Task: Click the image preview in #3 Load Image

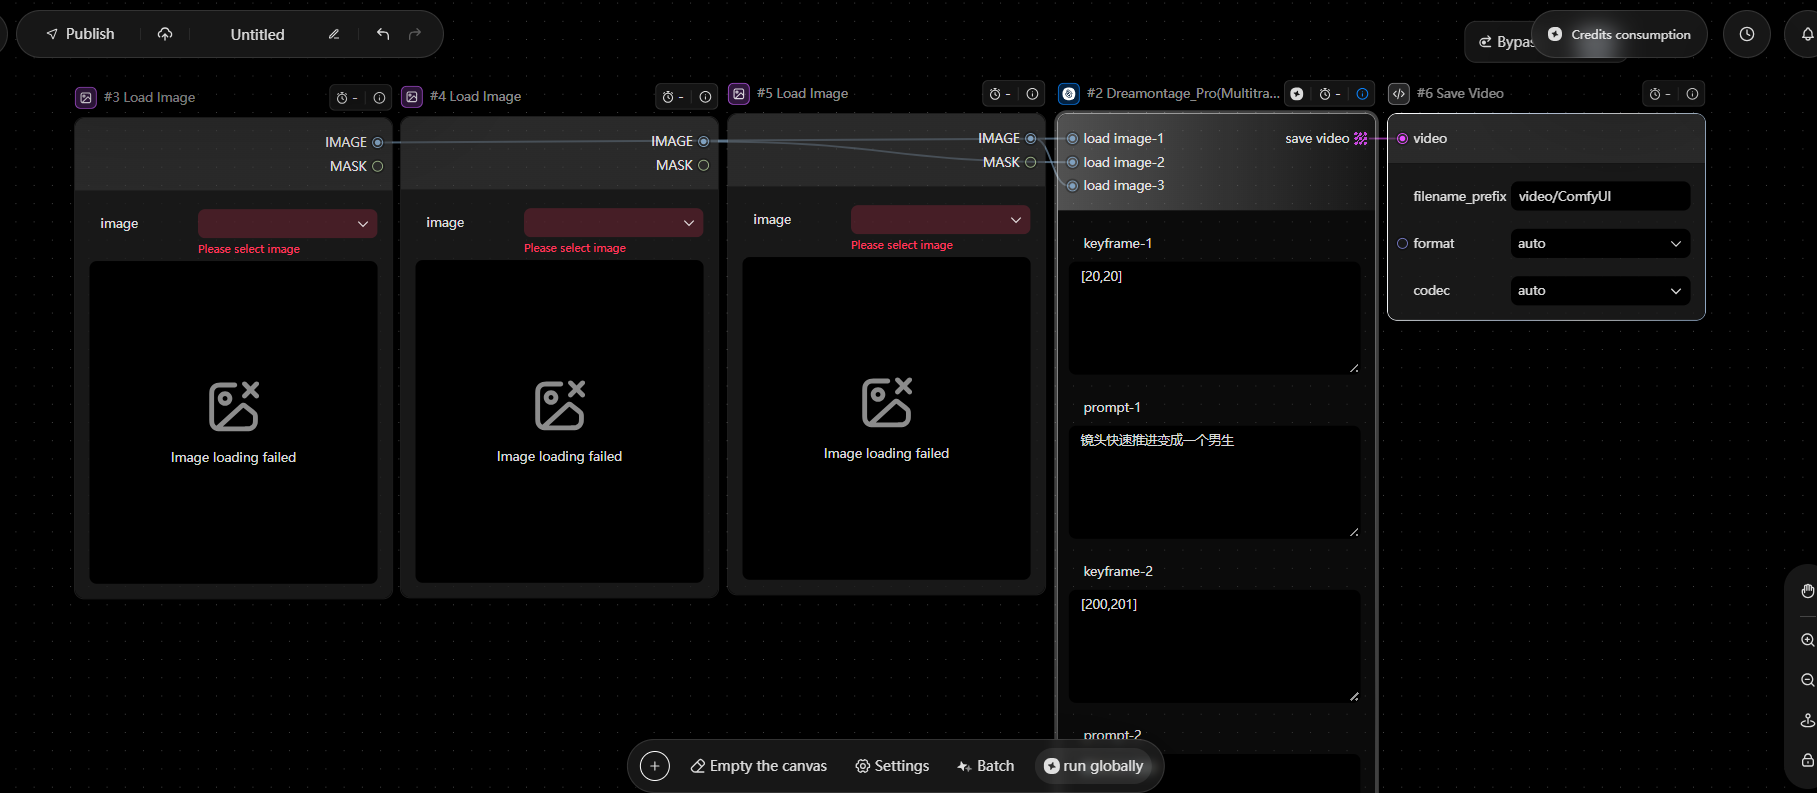Action: (x=234, y=422)
